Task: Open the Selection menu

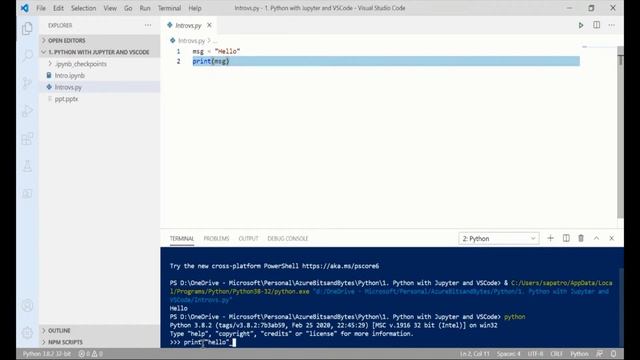Action: (84, 8)
